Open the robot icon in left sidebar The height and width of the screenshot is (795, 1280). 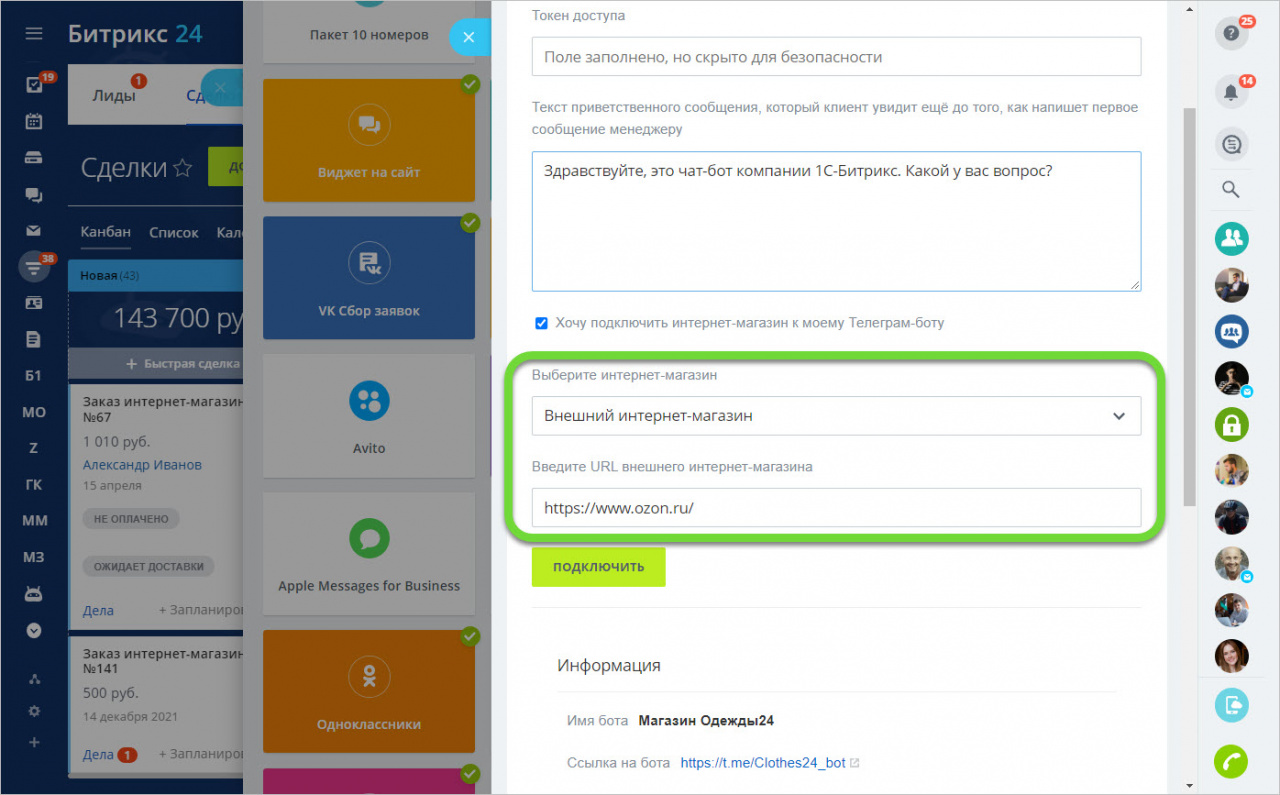(34, 594)
